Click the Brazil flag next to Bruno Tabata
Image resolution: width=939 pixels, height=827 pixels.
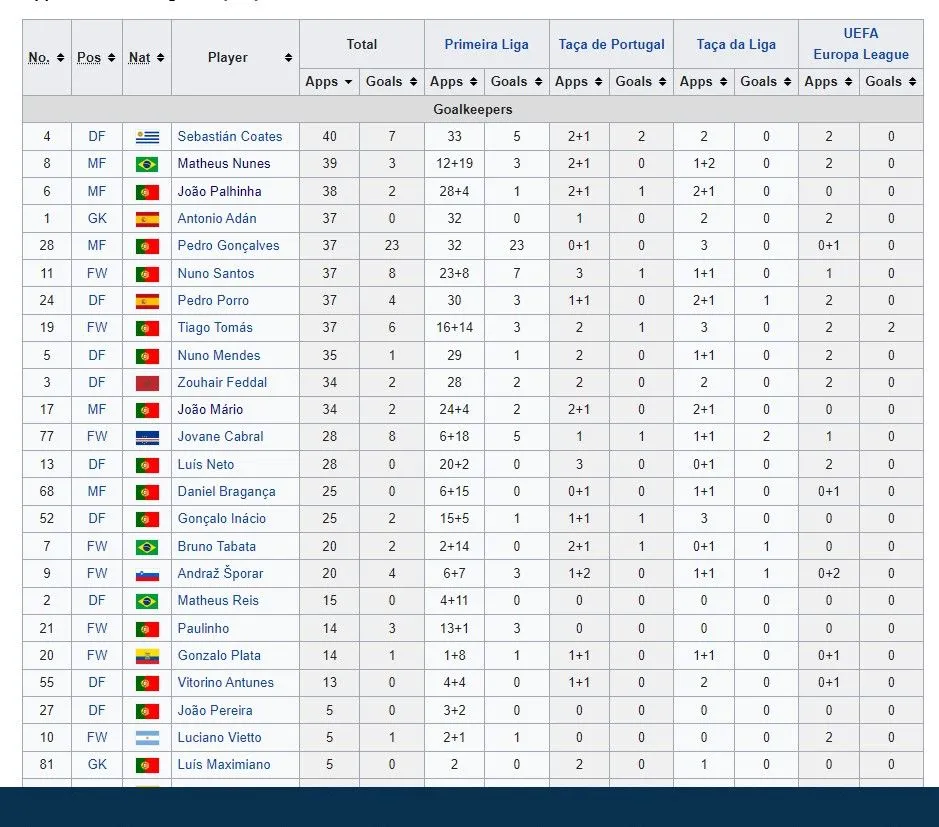point(147,547)
